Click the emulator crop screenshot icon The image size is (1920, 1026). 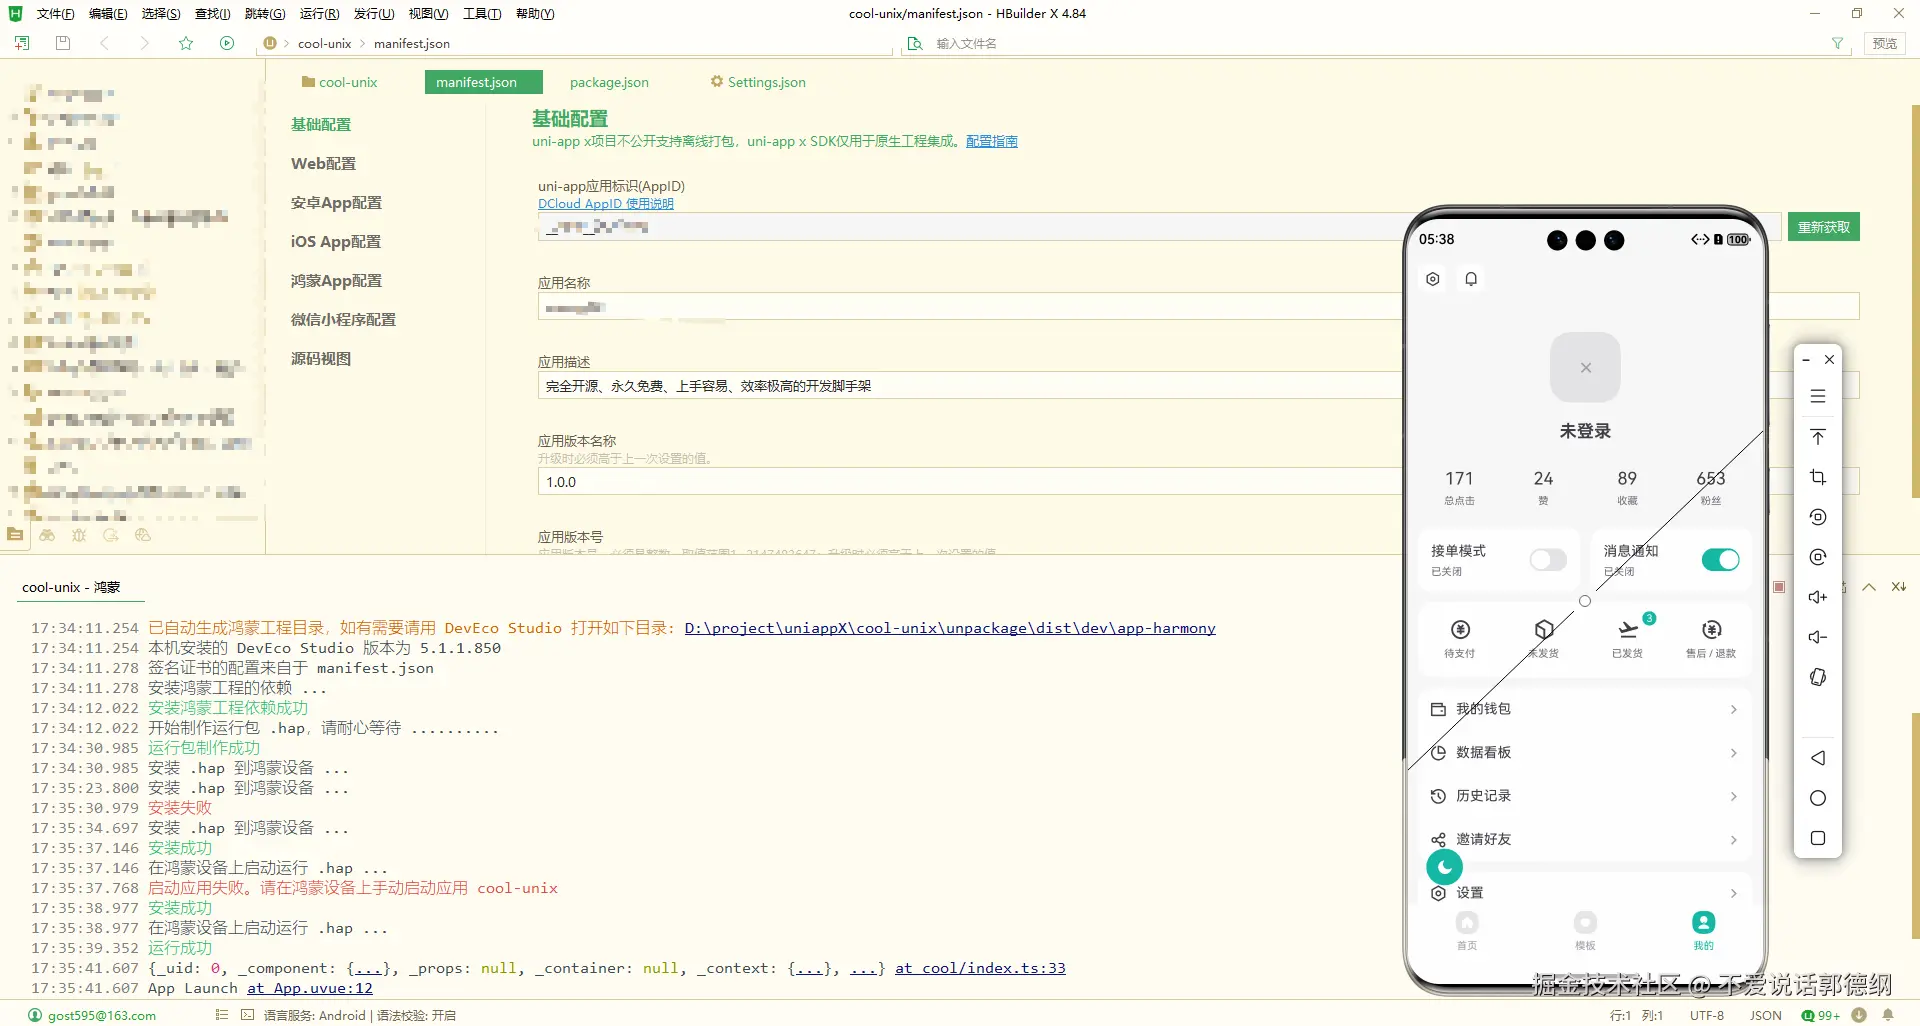pos(1818,477)
